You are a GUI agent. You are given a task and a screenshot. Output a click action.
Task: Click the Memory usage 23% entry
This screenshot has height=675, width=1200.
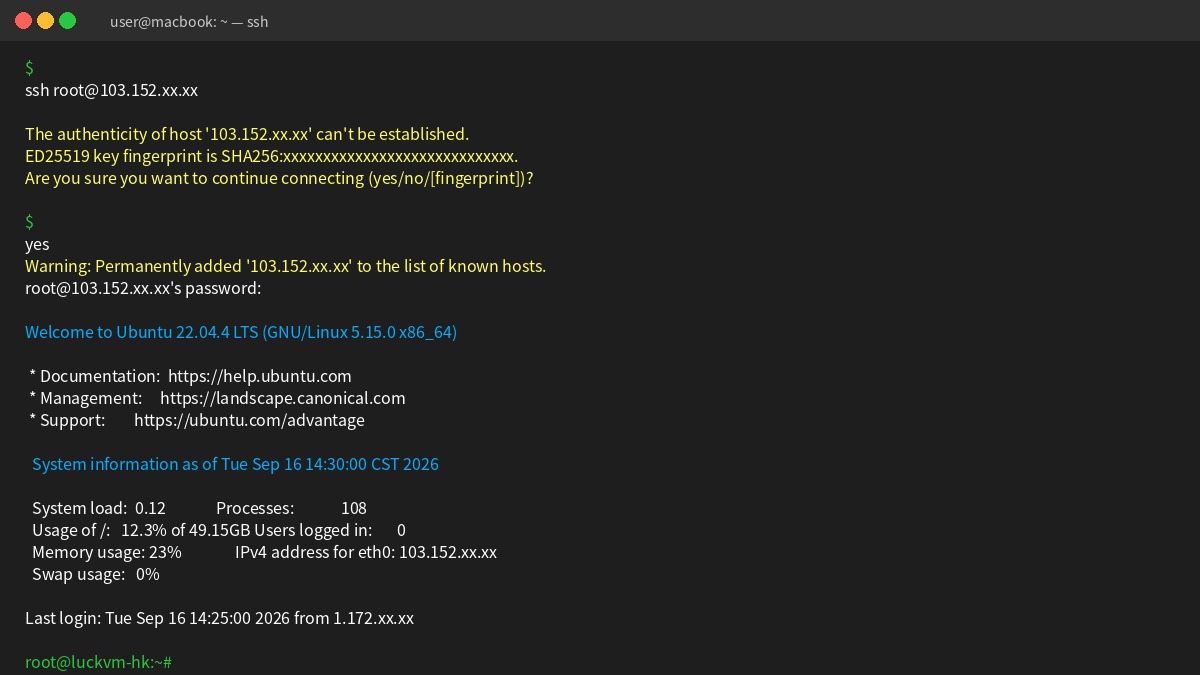point(107,552)
